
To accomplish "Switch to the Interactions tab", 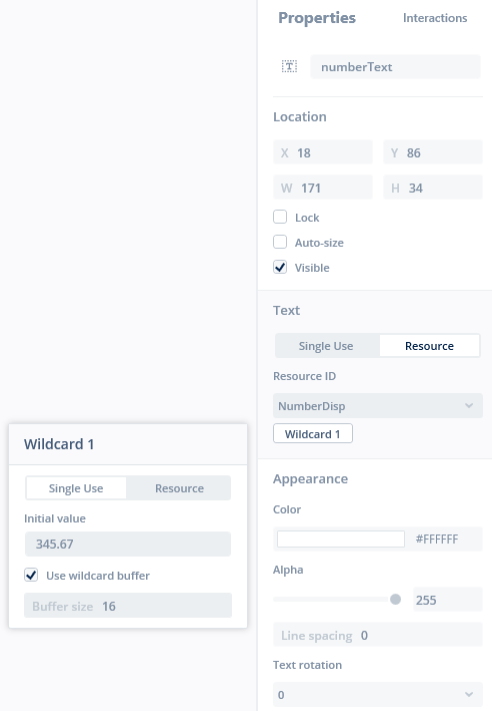I will (435, 18).
